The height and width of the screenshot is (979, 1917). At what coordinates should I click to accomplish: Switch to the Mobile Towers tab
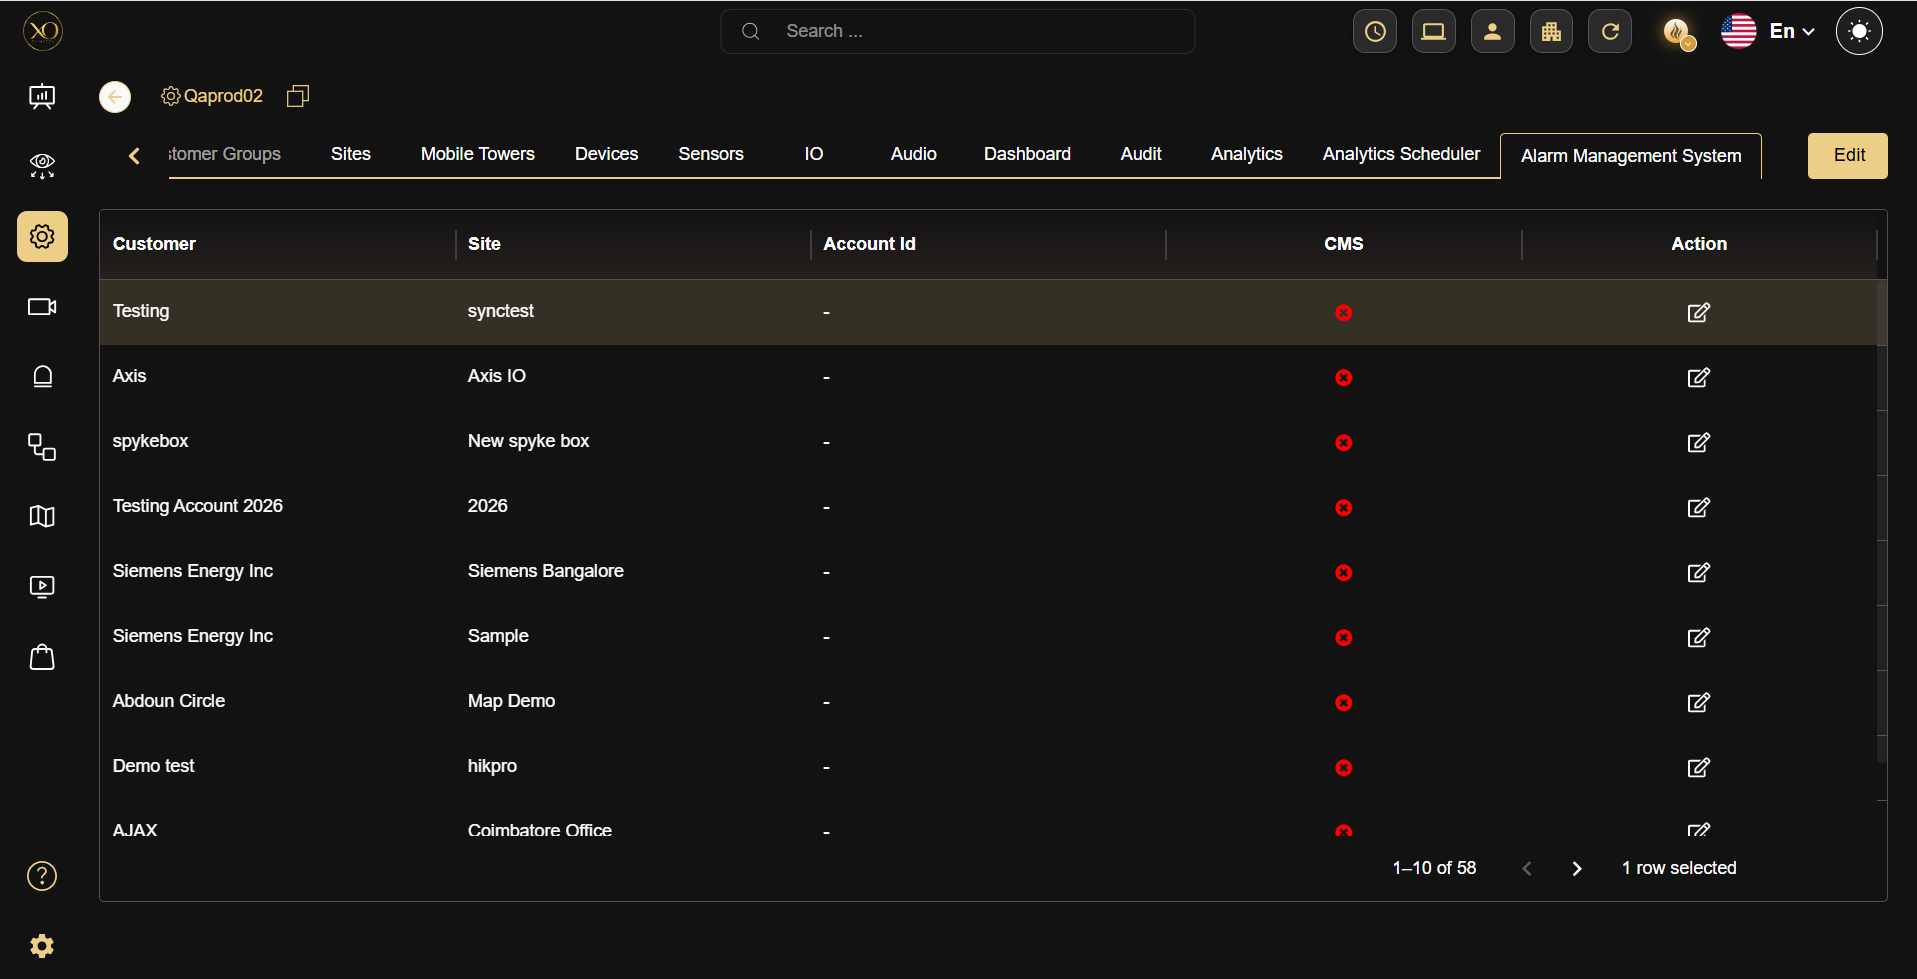point(477,154)
